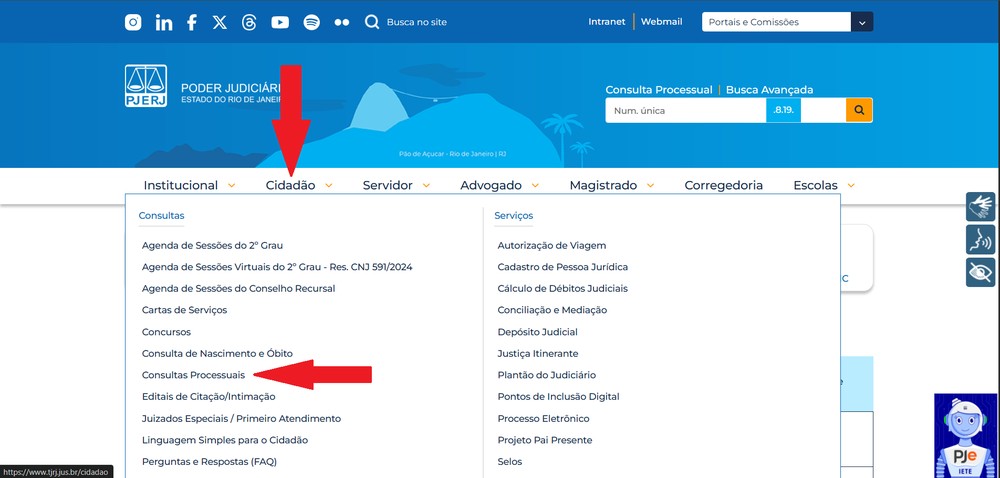
Task: Expand the Magistrado menu chevron
Action: click(x=651, y=185)
